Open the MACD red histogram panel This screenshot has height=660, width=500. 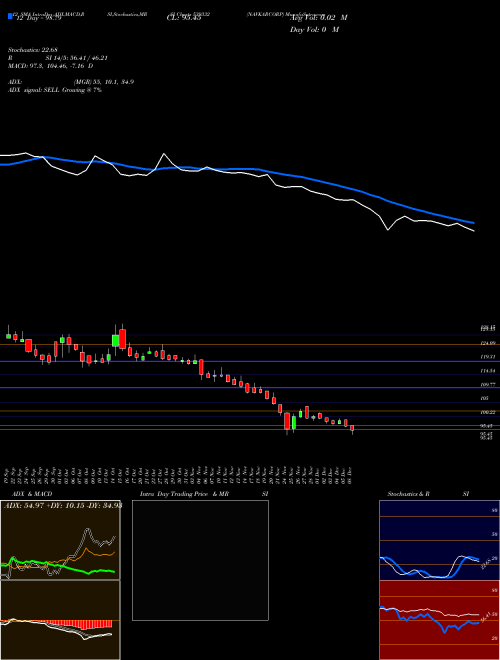(60, 620)
